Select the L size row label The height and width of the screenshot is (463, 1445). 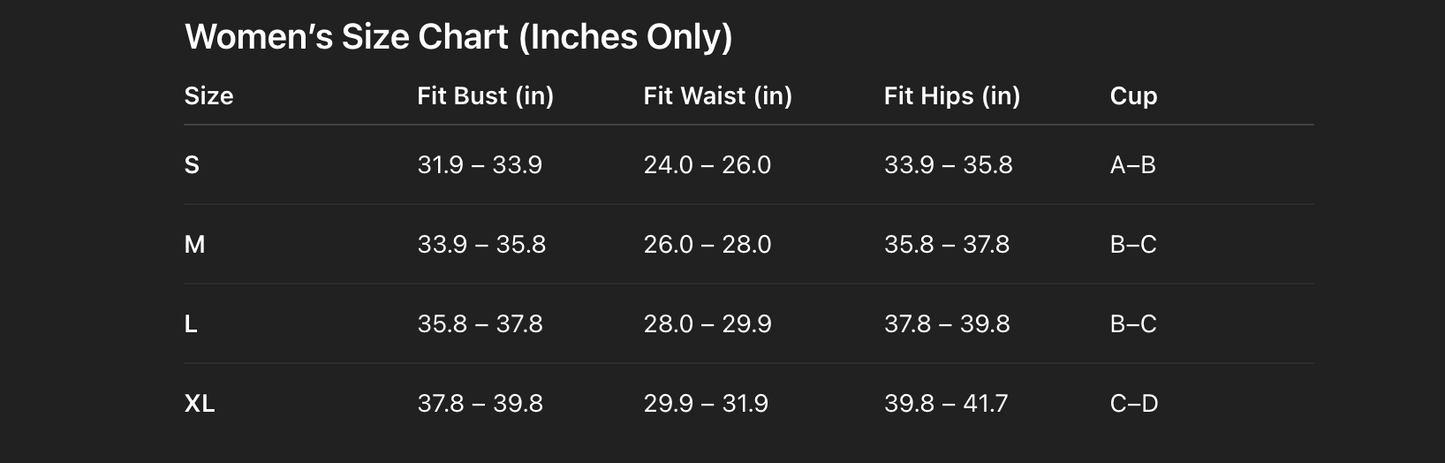pyautogui.click(x=191, y=324)
